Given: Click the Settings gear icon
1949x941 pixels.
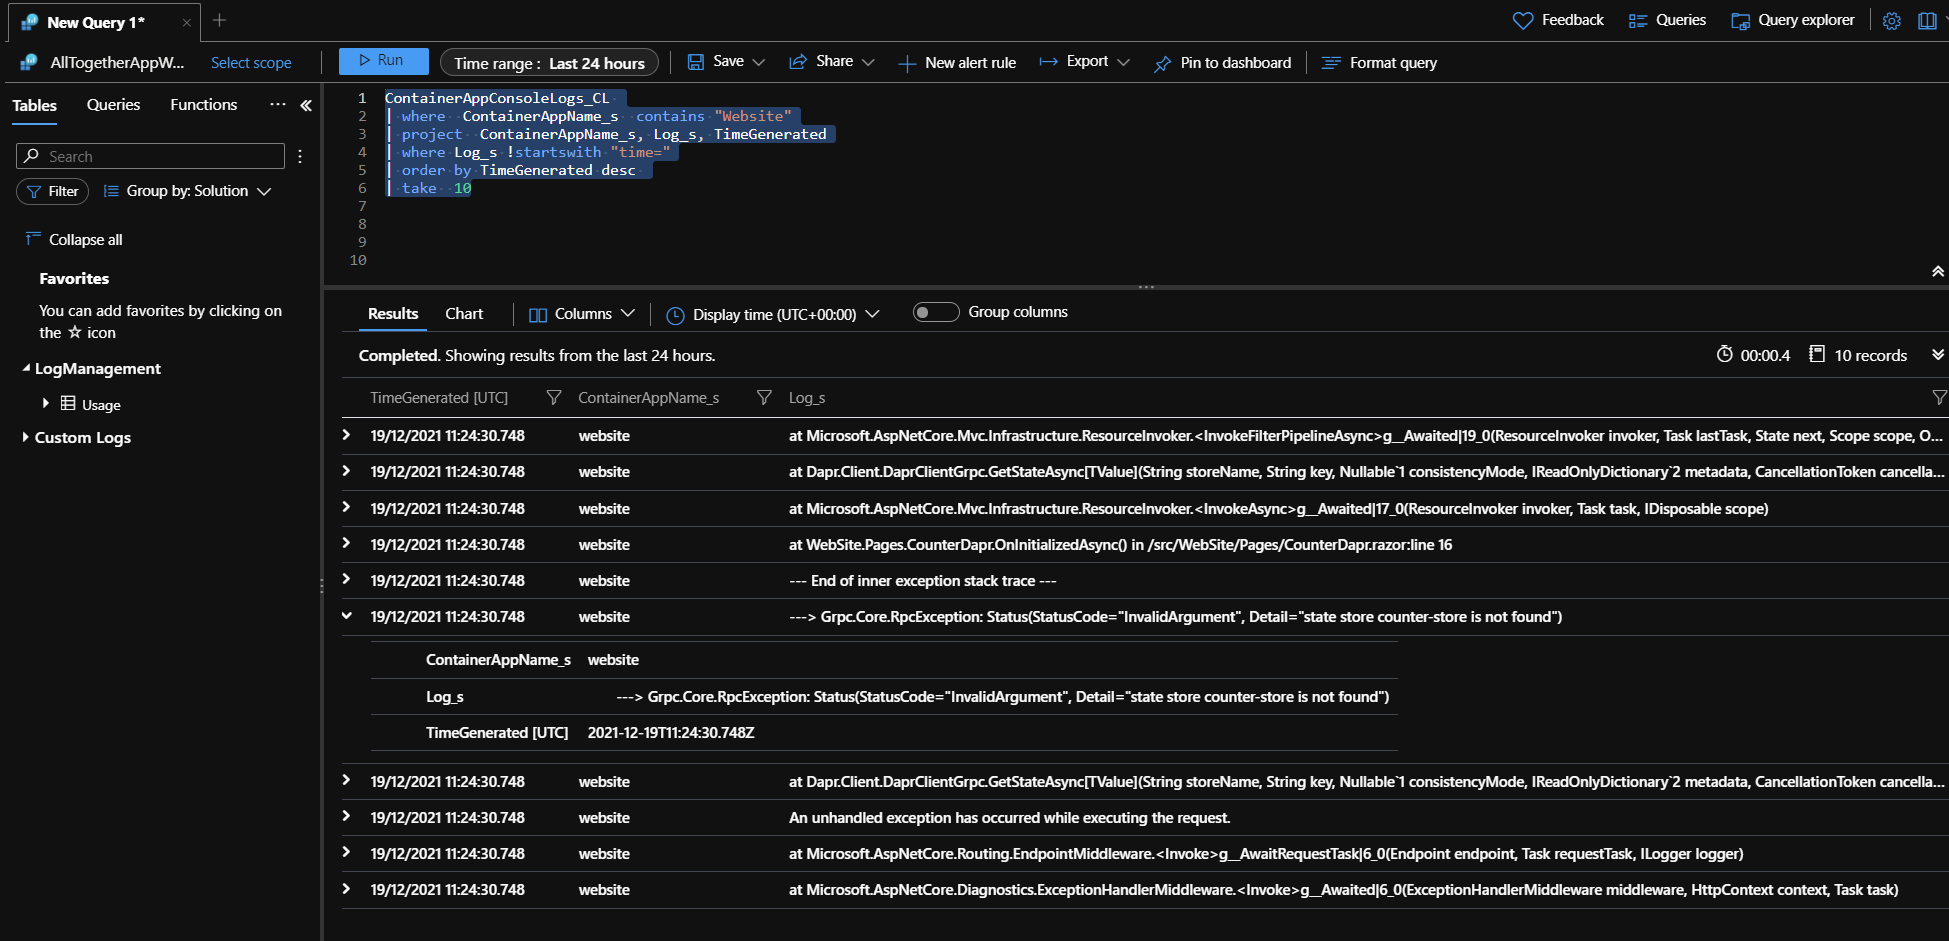Looking at the screenshot, I should pos(1891,21).
